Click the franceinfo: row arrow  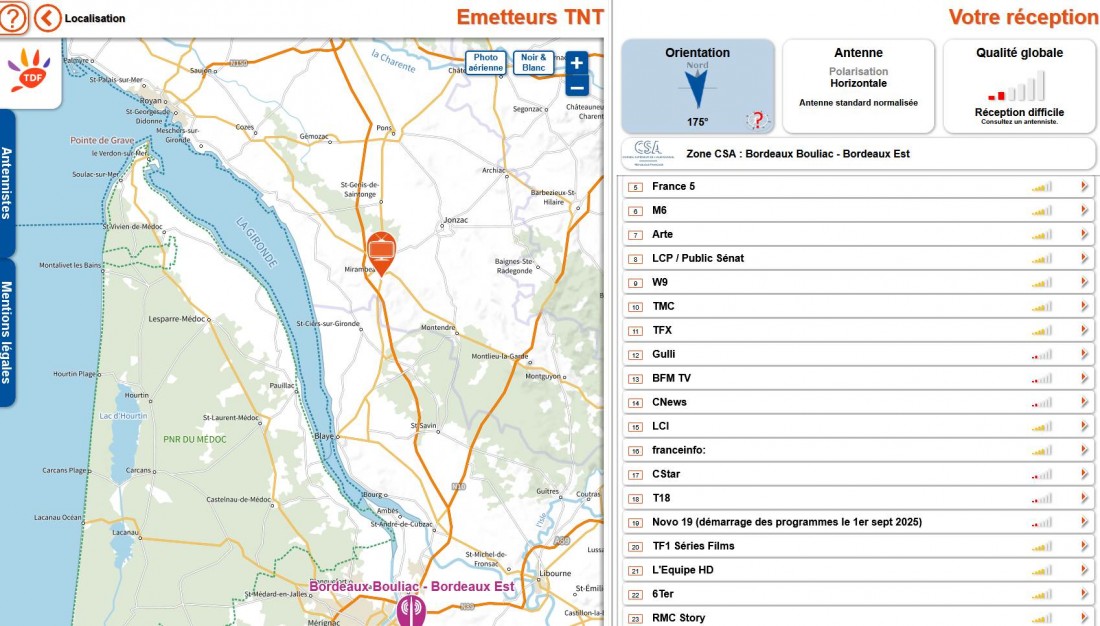[x=1084, y=450]
